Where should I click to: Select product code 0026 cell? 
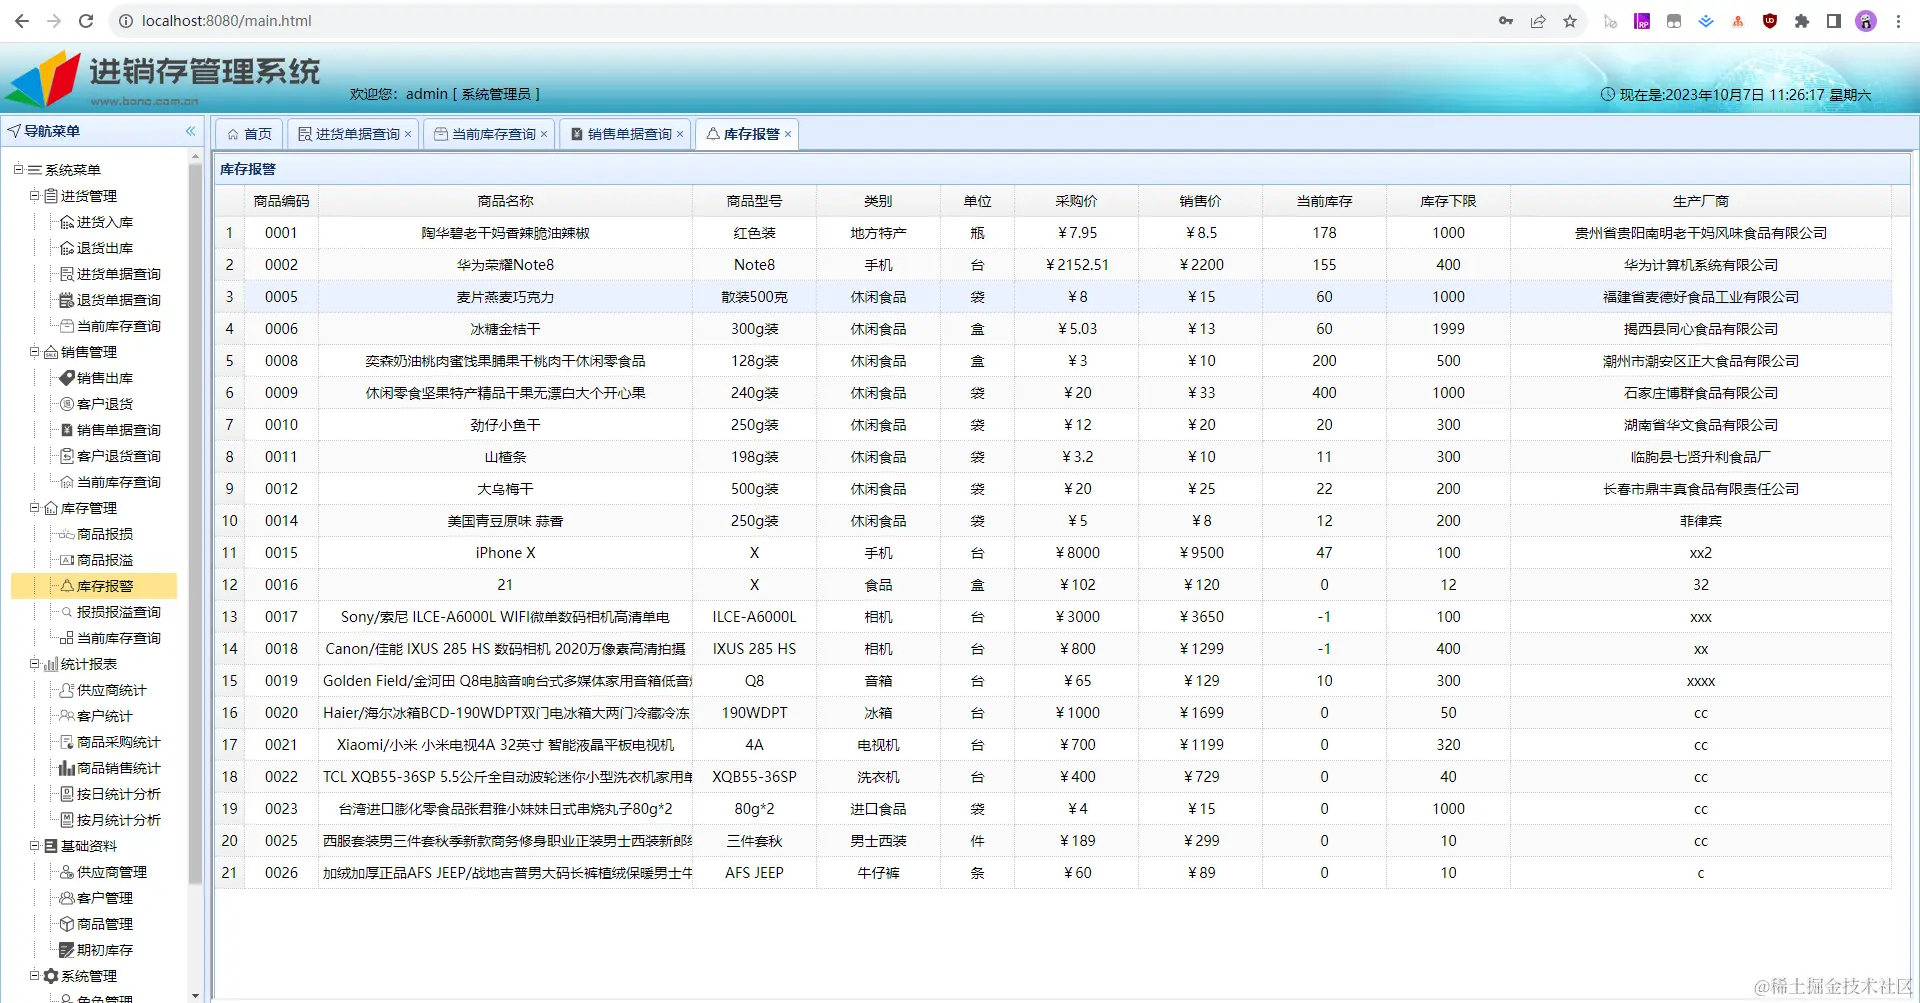(x=282, y=873)
